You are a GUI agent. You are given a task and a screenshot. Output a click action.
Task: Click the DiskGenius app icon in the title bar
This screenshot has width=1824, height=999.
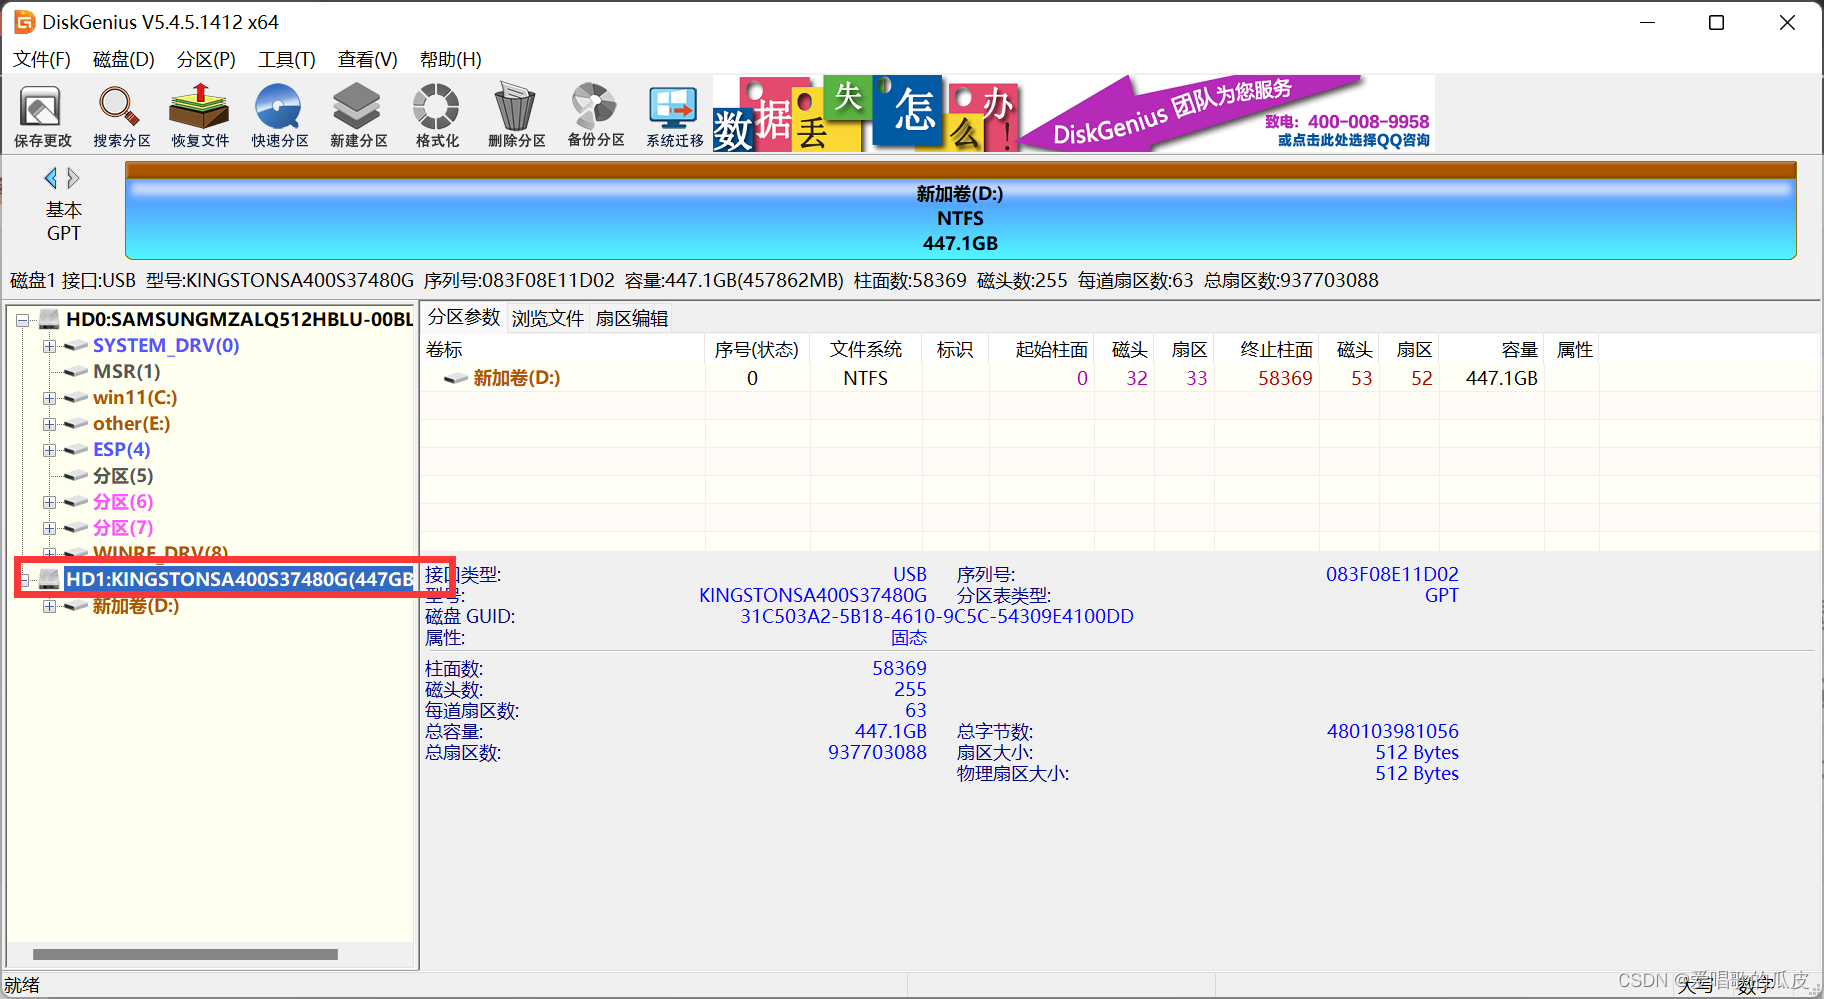tap(24, 22)
